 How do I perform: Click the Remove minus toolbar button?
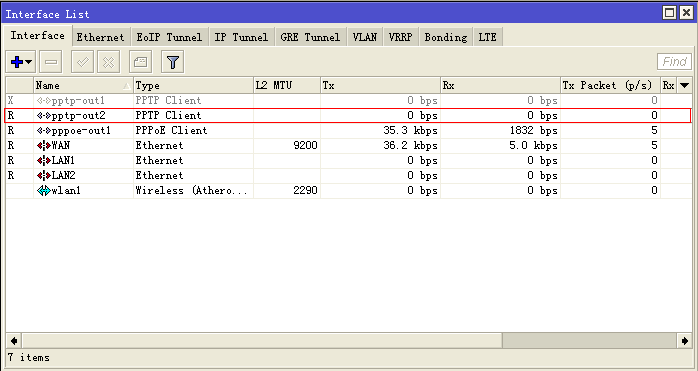pyautogui.click(x=51, y=62)
